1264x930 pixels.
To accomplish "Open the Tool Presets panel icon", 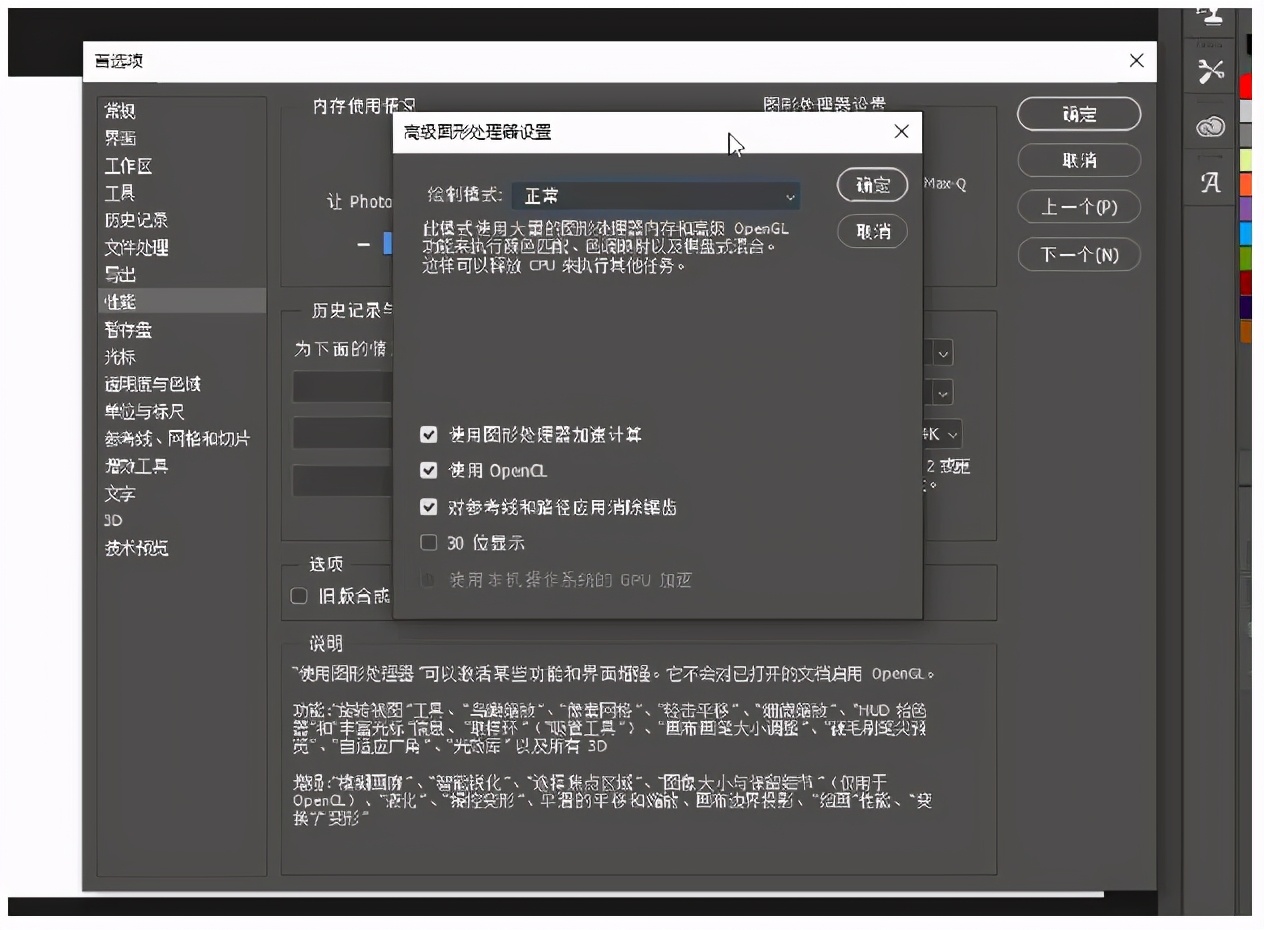I will point(1211,71).
